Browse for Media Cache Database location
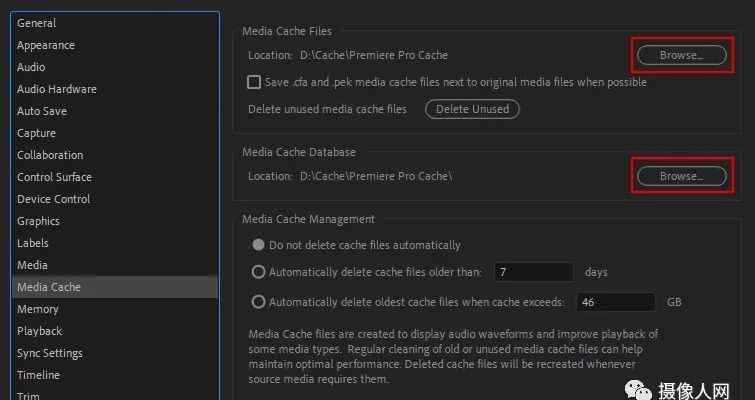 [x=682, y=176]
